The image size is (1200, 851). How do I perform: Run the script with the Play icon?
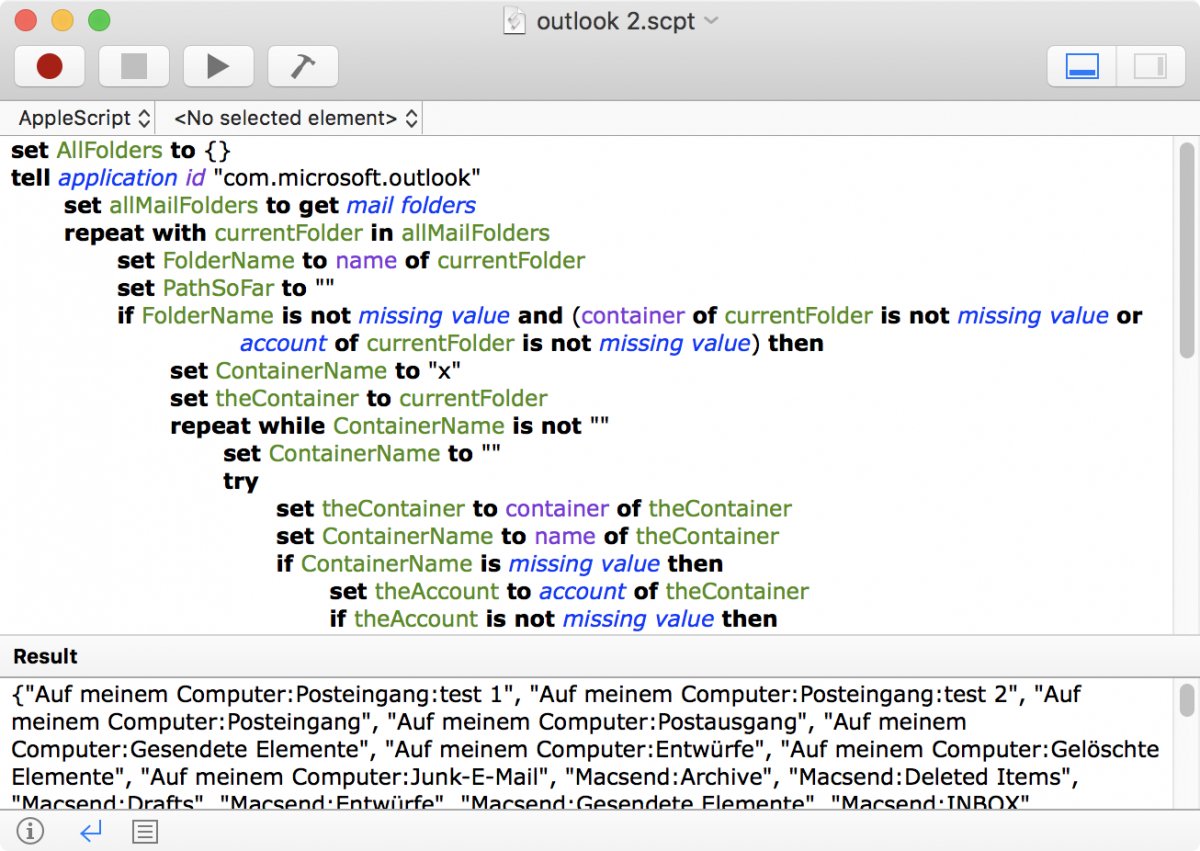pos(218,65)
